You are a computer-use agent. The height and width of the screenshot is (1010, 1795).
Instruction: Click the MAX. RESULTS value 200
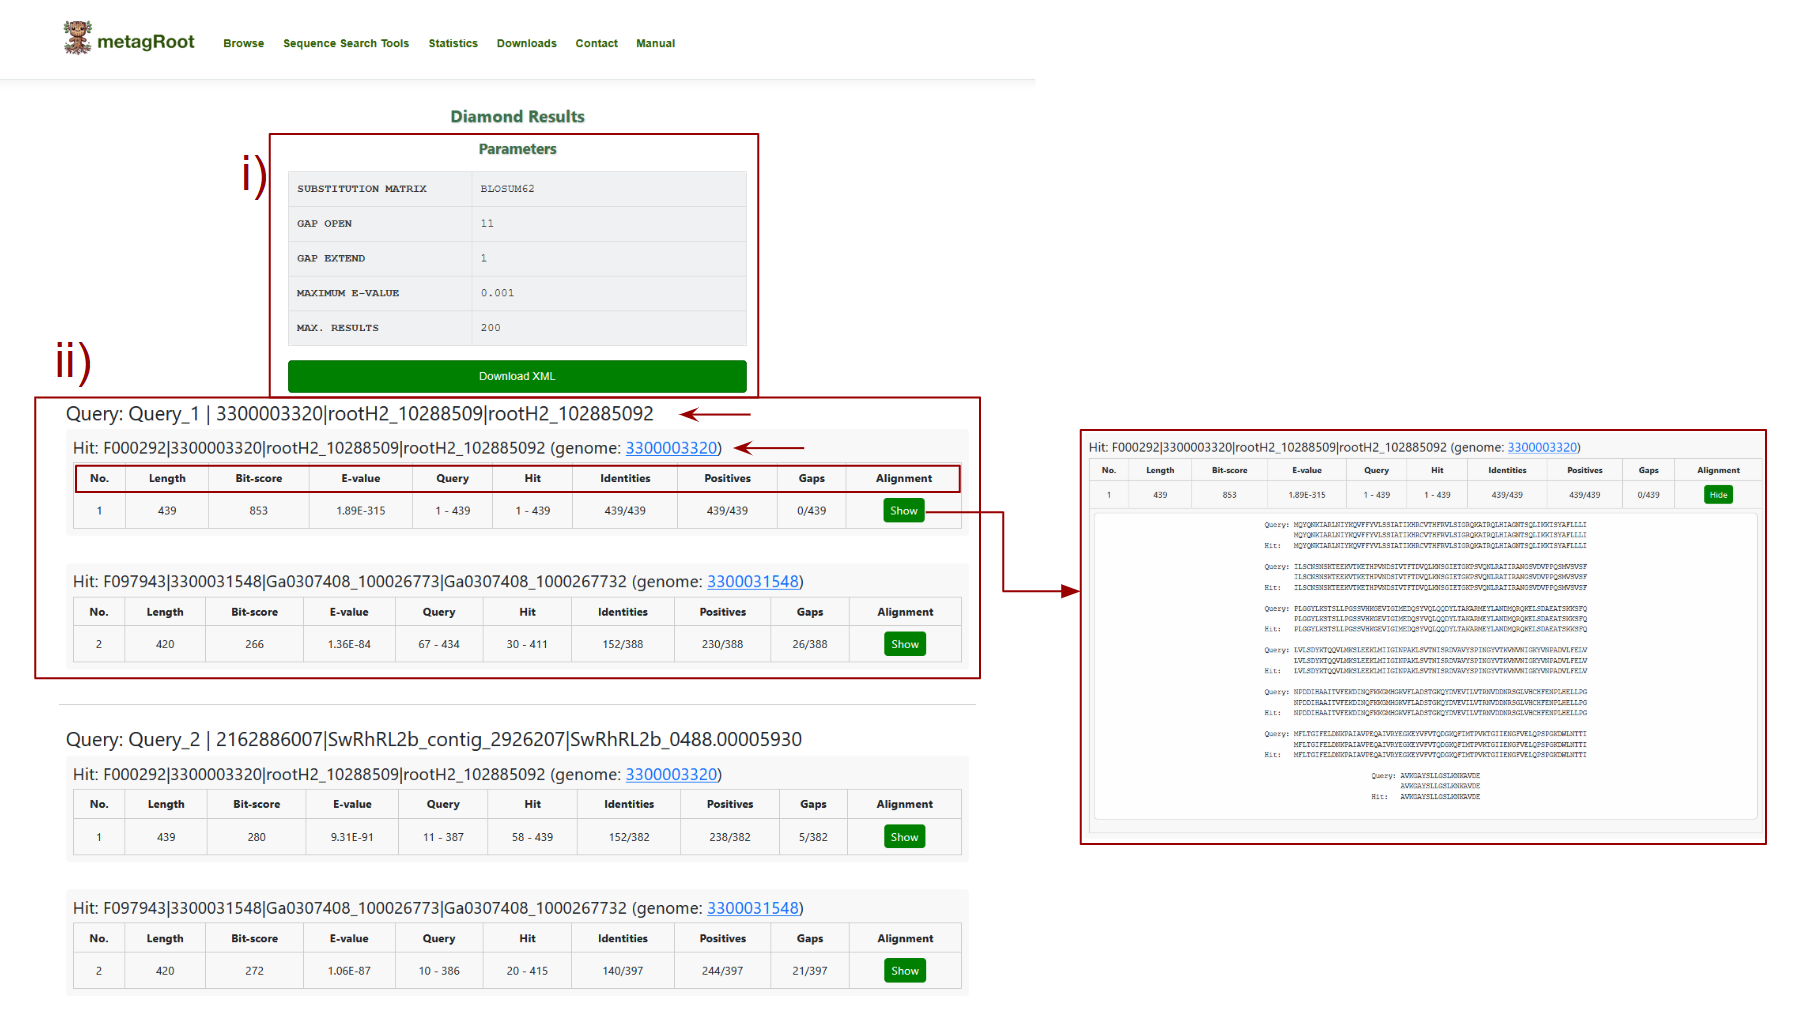490,328
